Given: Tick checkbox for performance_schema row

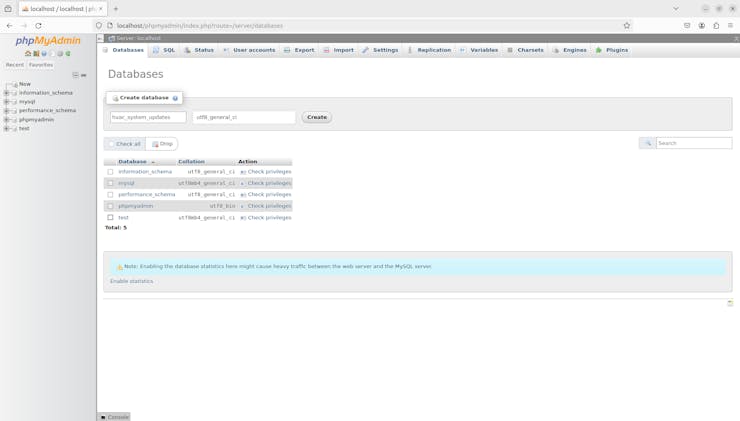Looking at the screenshot, I should [110, 194].
